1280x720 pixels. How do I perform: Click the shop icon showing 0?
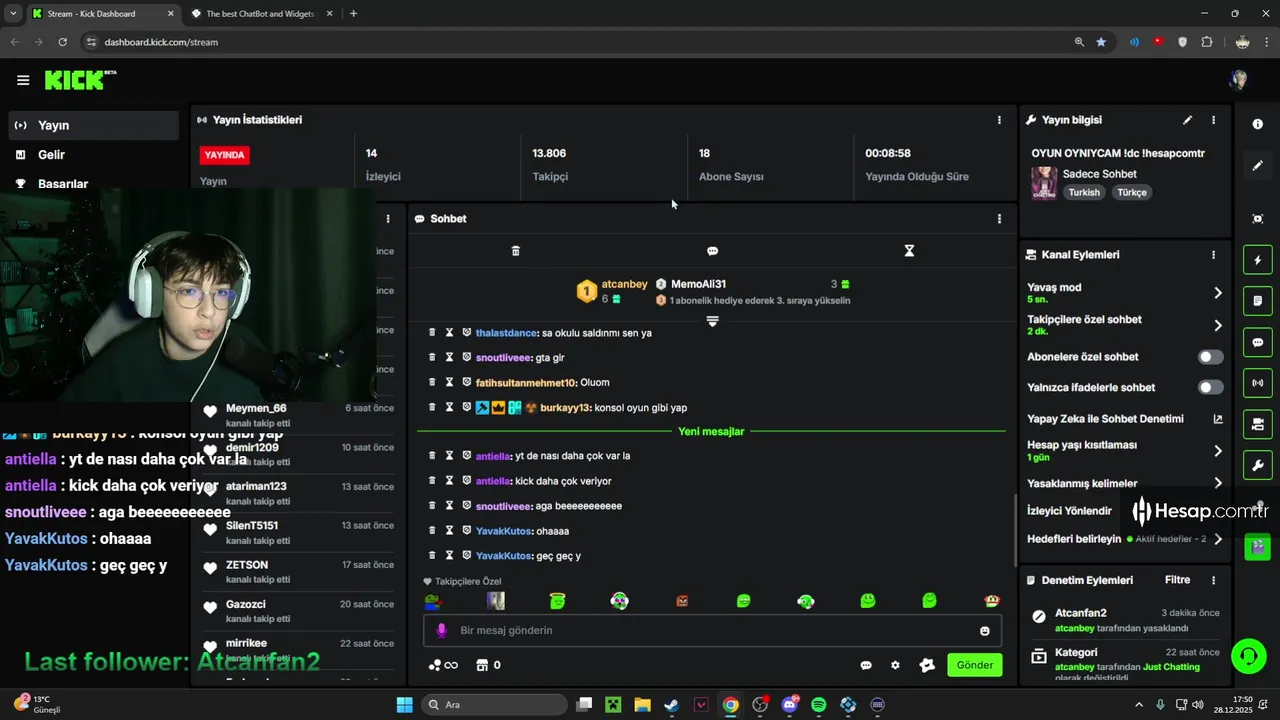point(488,665)
